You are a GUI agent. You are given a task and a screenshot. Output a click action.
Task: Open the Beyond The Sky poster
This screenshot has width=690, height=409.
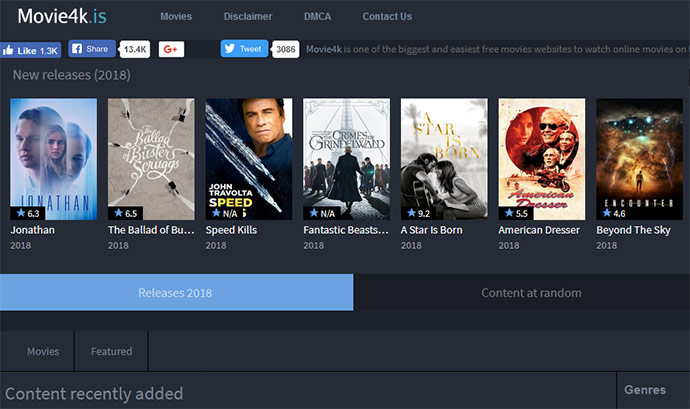(x=640, y=159)
